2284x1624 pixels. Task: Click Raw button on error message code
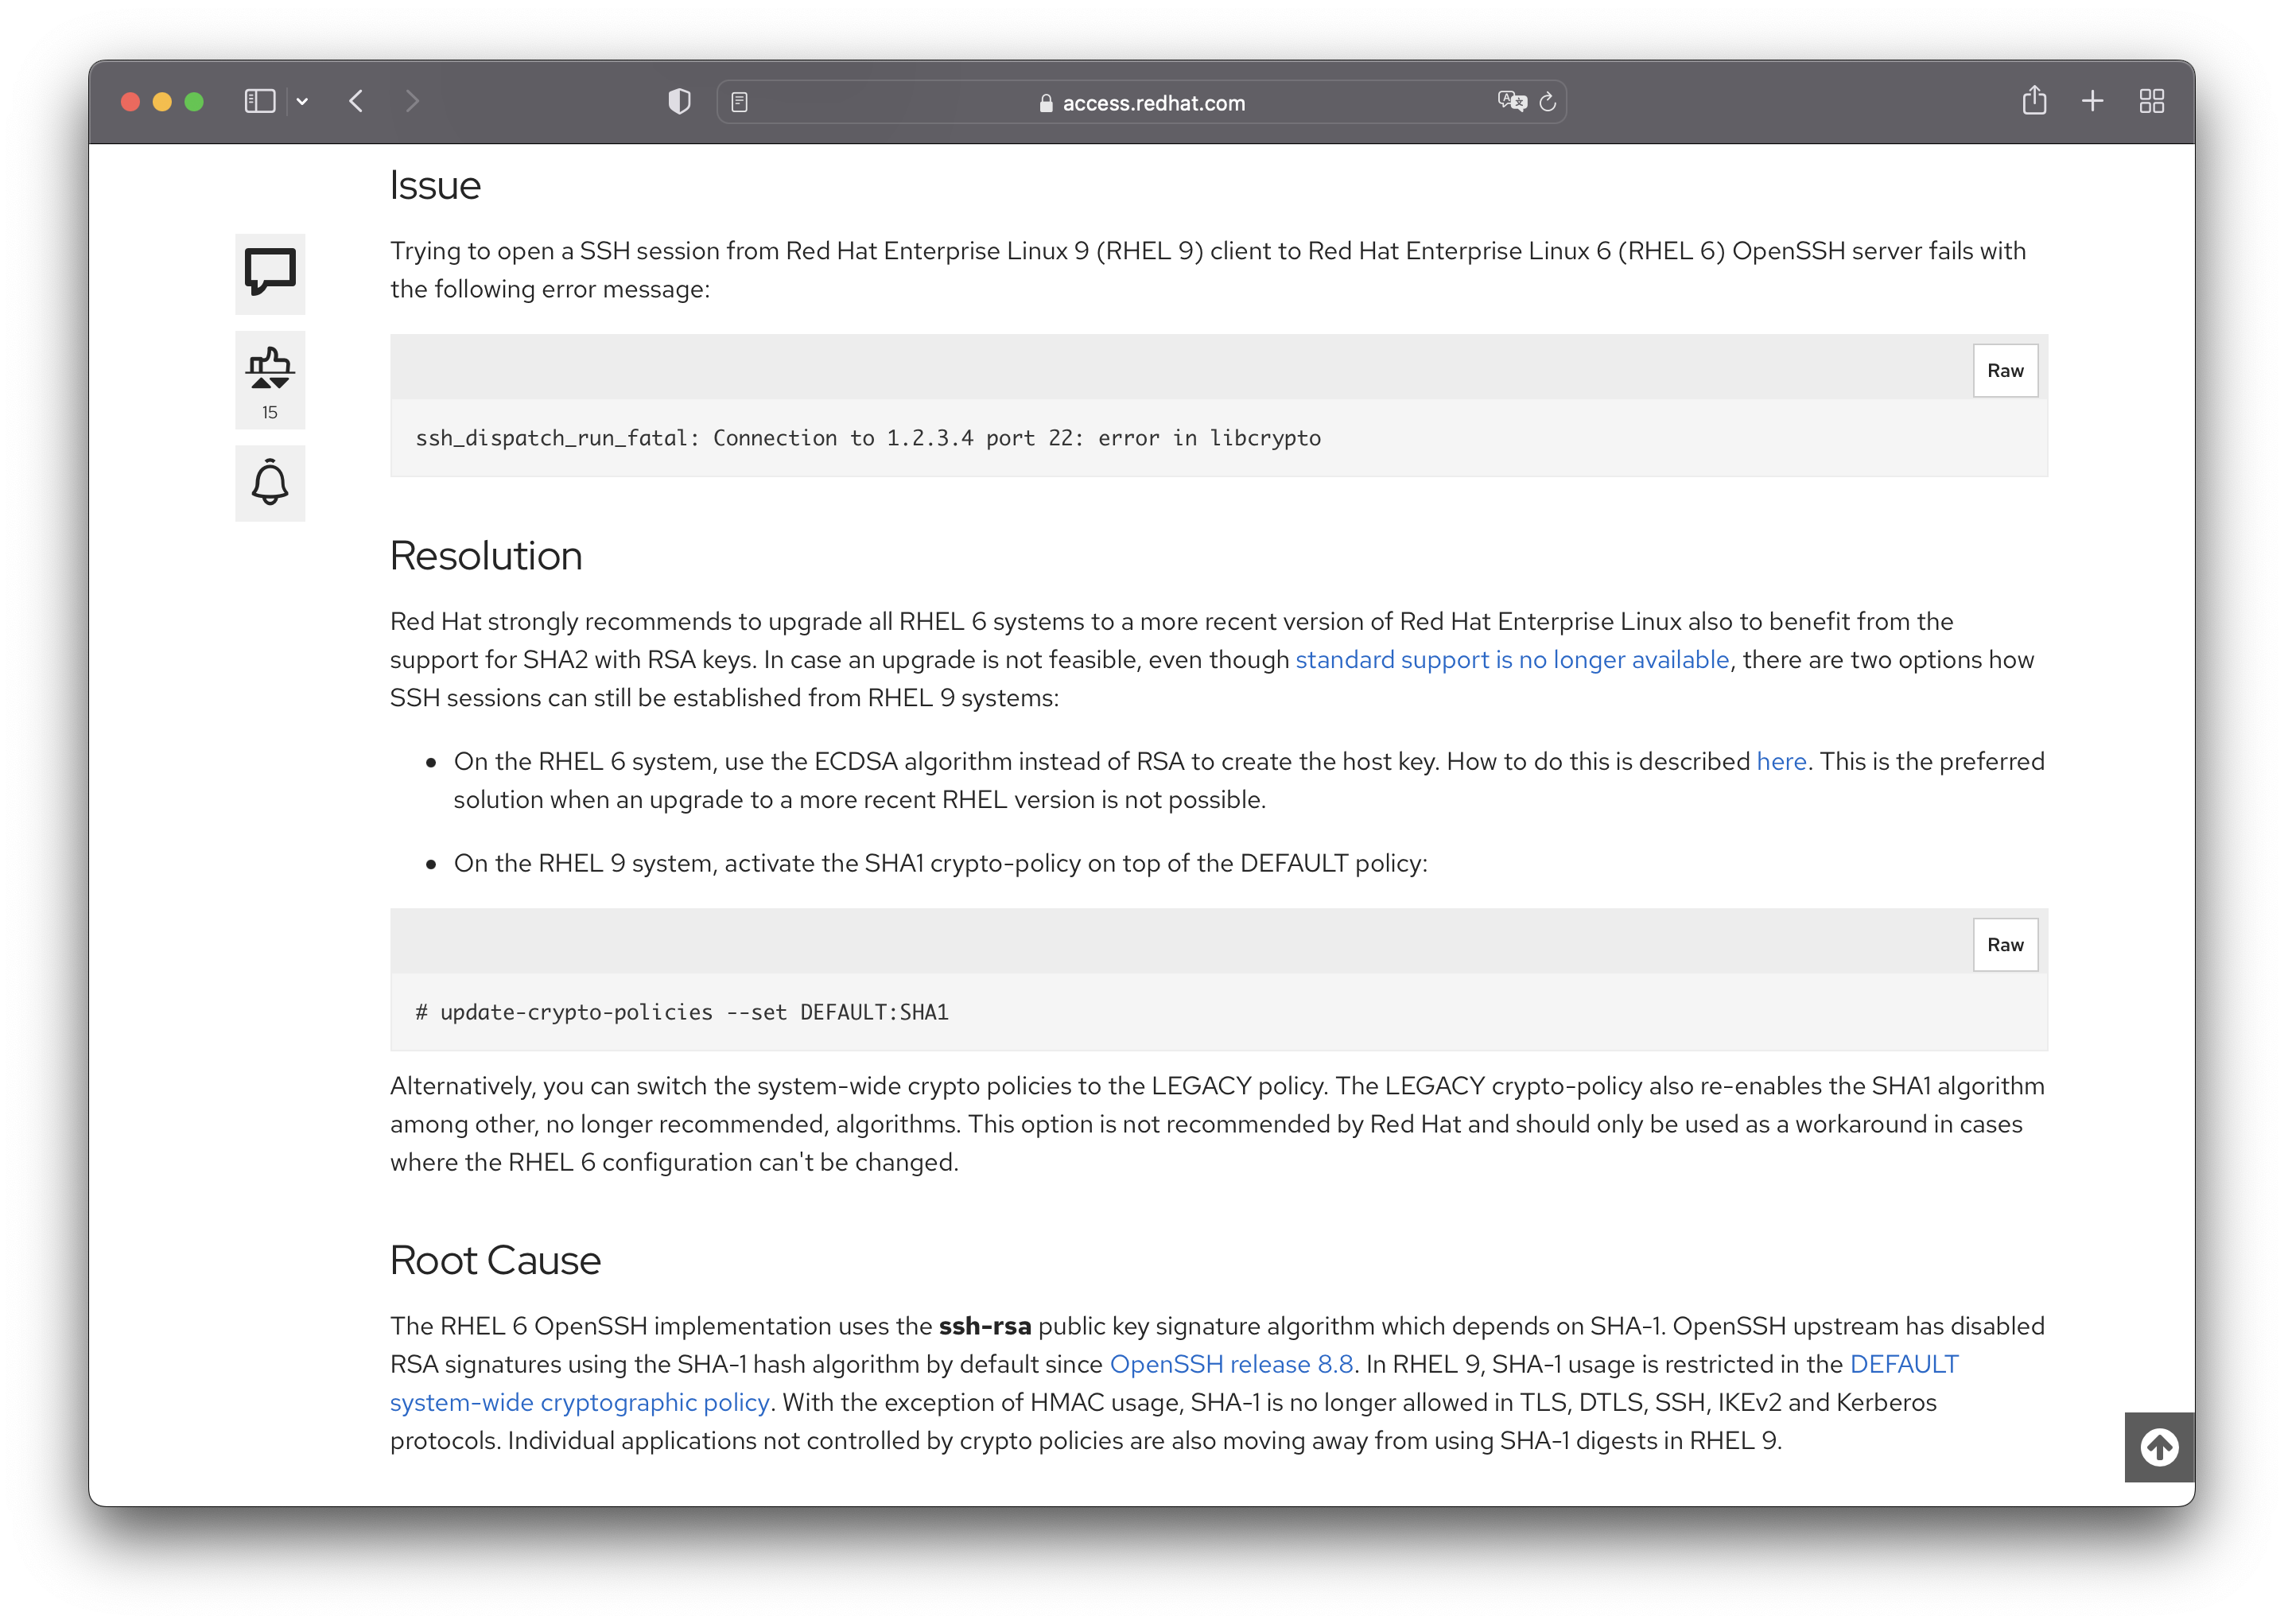pos(2004,371)
